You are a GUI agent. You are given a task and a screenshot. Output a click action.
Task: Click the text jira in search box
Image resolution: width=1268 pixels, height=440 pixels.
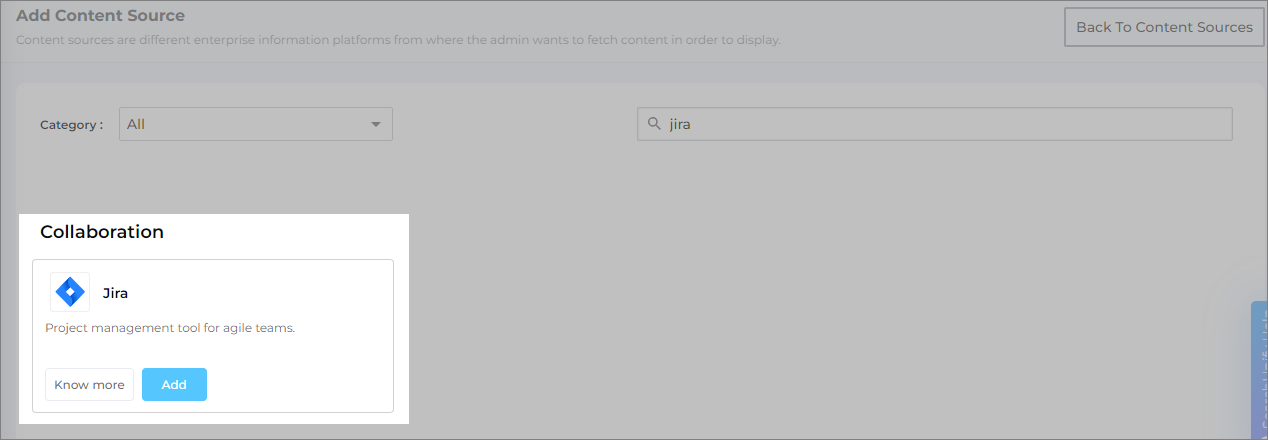pyautogui.click(x=680, y=124)
